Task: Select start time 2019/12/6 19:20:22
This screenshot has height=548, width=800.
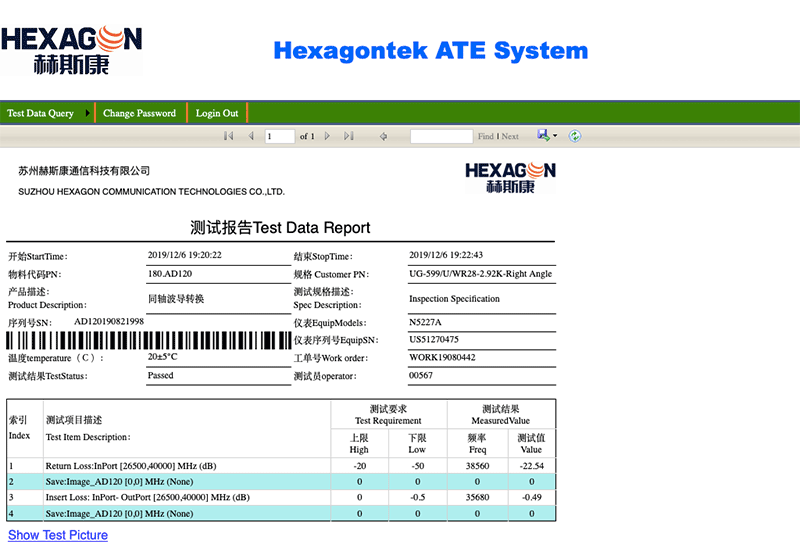Action: click(x=185, y=255)
